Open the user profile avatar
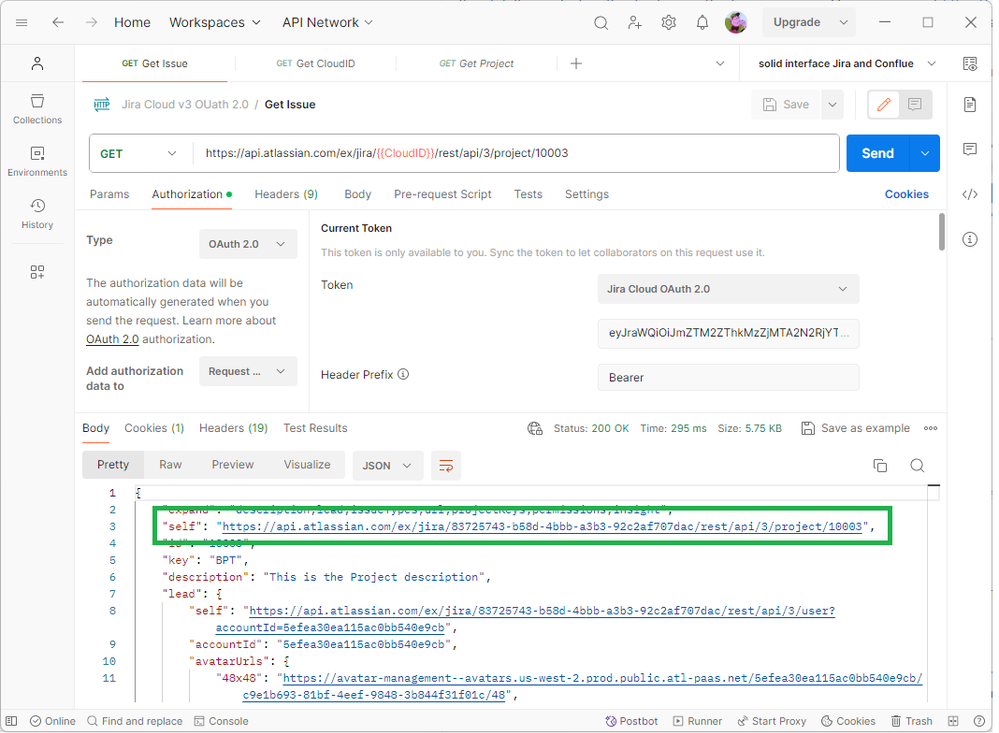Viewport: 999px width, 733px height. [x=736, y=22]
